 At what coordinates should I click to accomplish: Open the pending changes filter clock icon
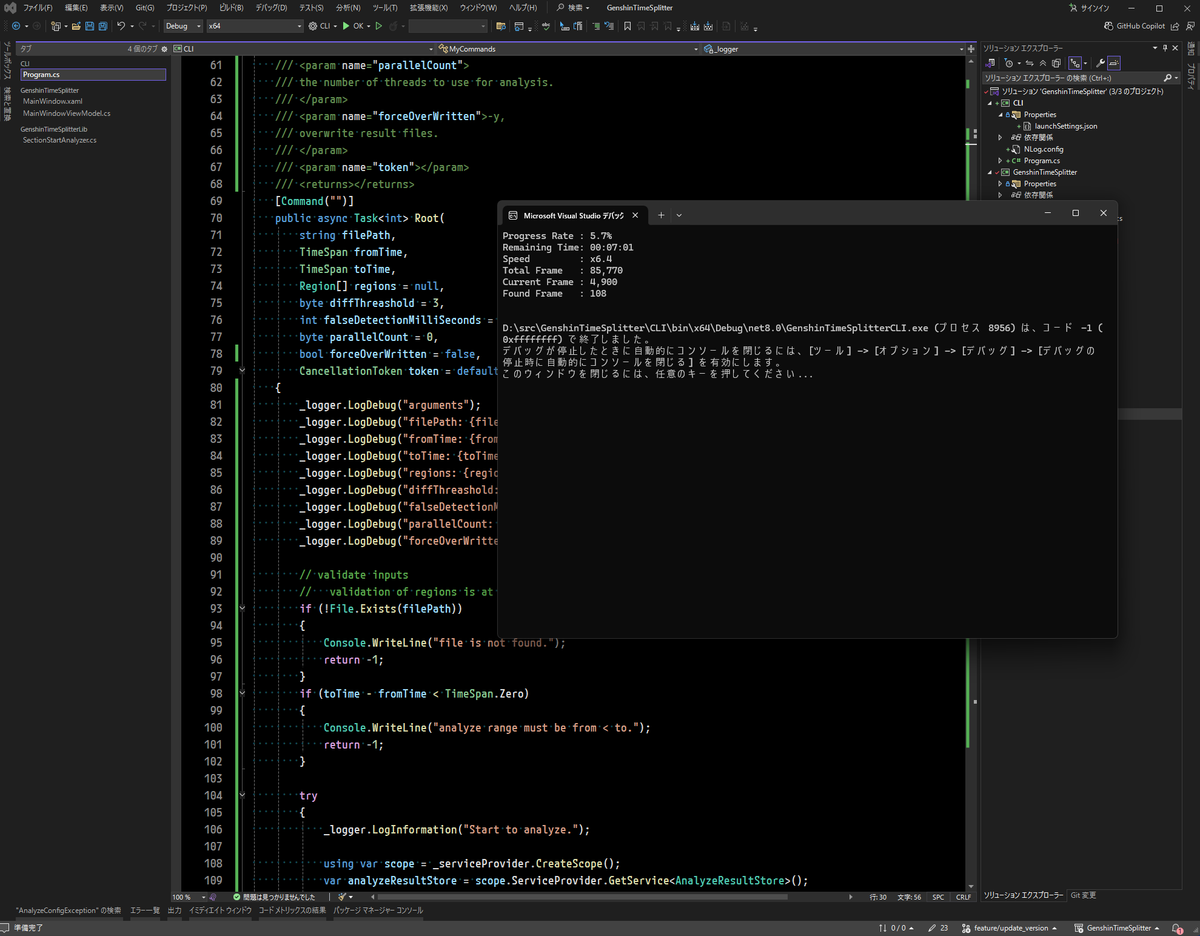pyautogui.click(x=1009, y=63)
